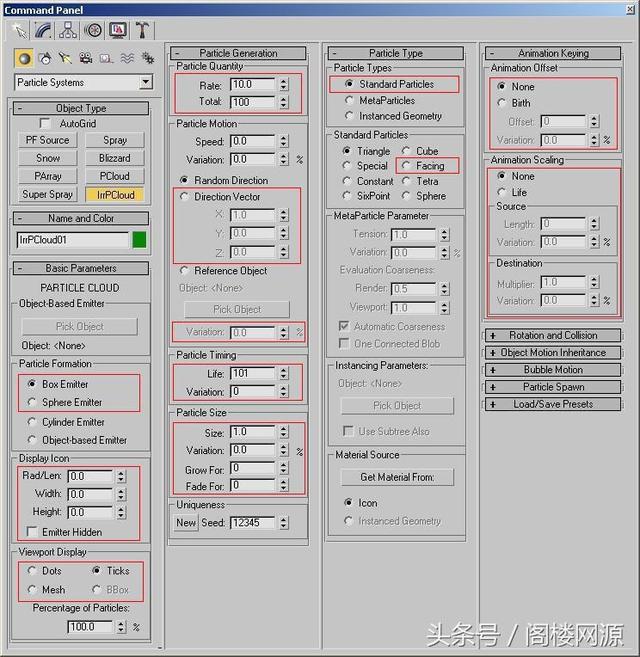Expand the Load/Save Presets rollout
640x657 pixels.
553,404
